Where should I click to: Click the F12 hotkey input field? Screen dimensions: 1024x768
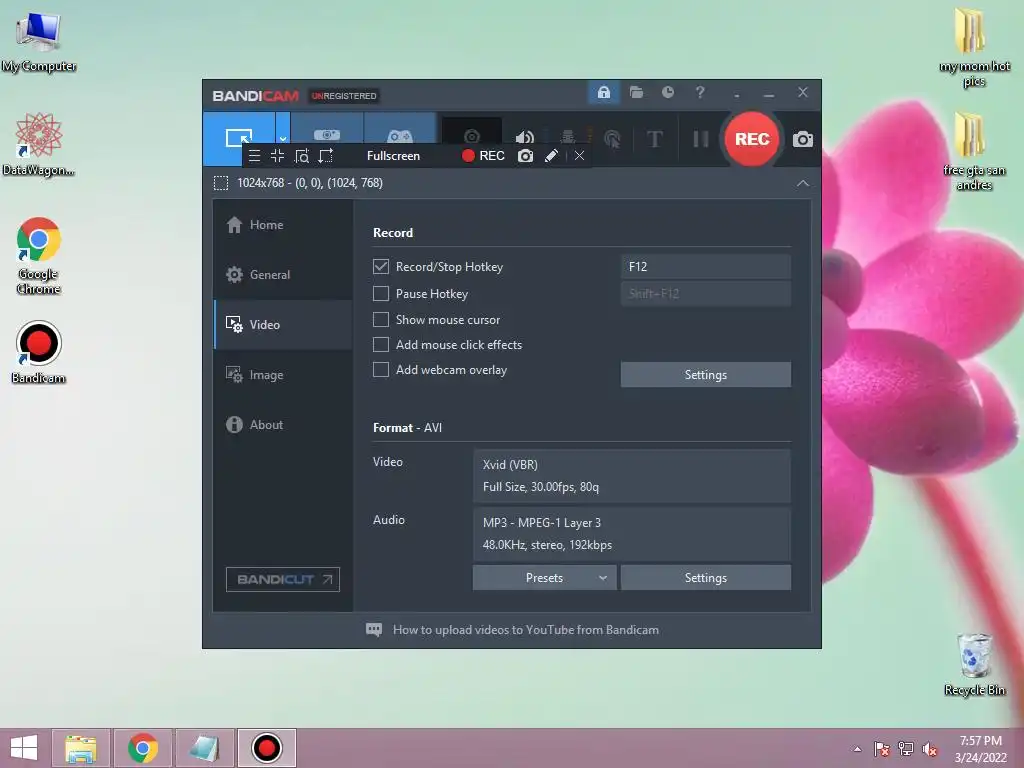[706, 266]
